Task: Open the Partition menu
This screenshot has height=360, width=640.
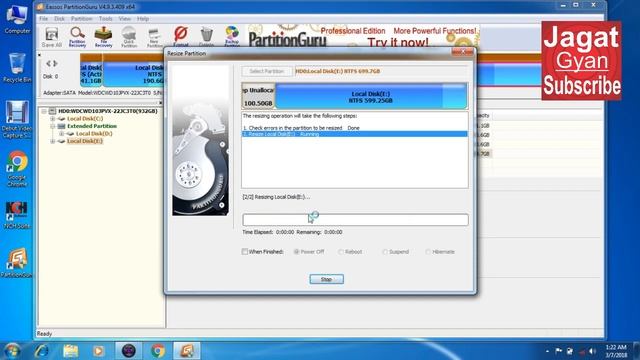Action: tap(81, 19)
